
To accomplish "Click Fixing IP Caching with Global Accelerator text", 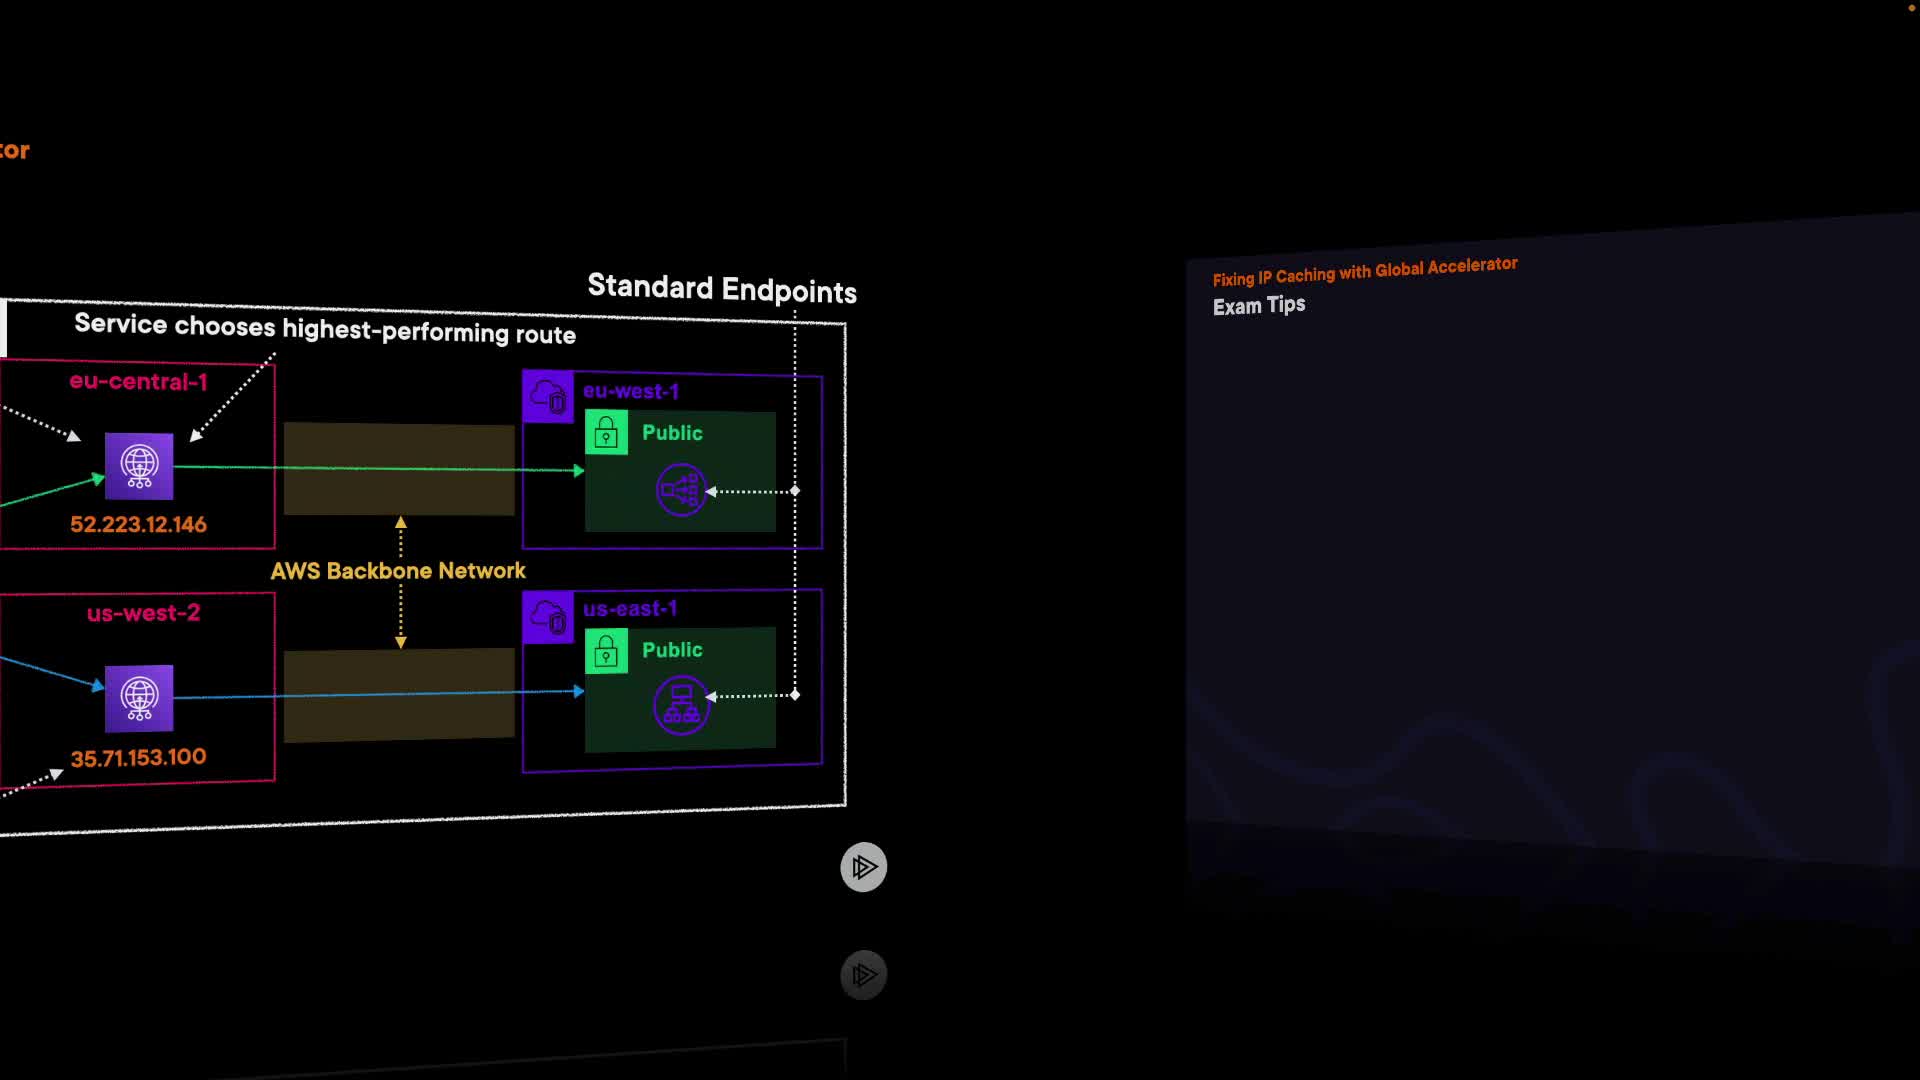I will click(x=1365, y=271).
